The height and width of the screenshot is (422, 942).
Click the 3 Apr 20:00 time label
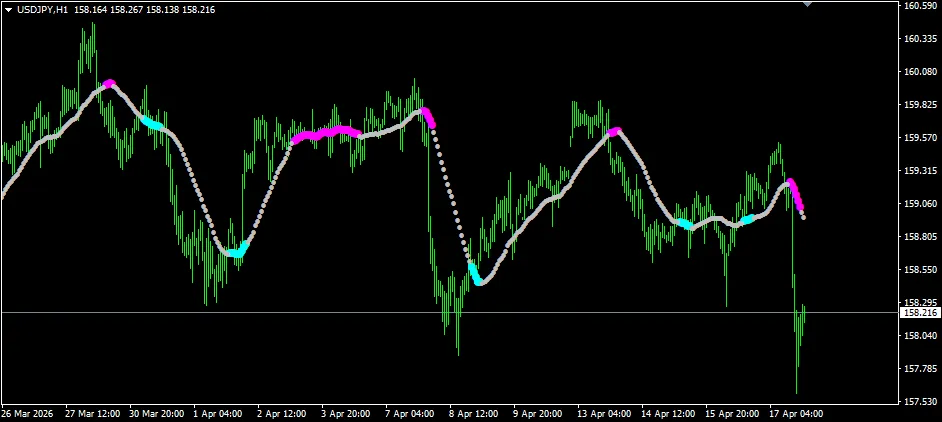(345, 414)
